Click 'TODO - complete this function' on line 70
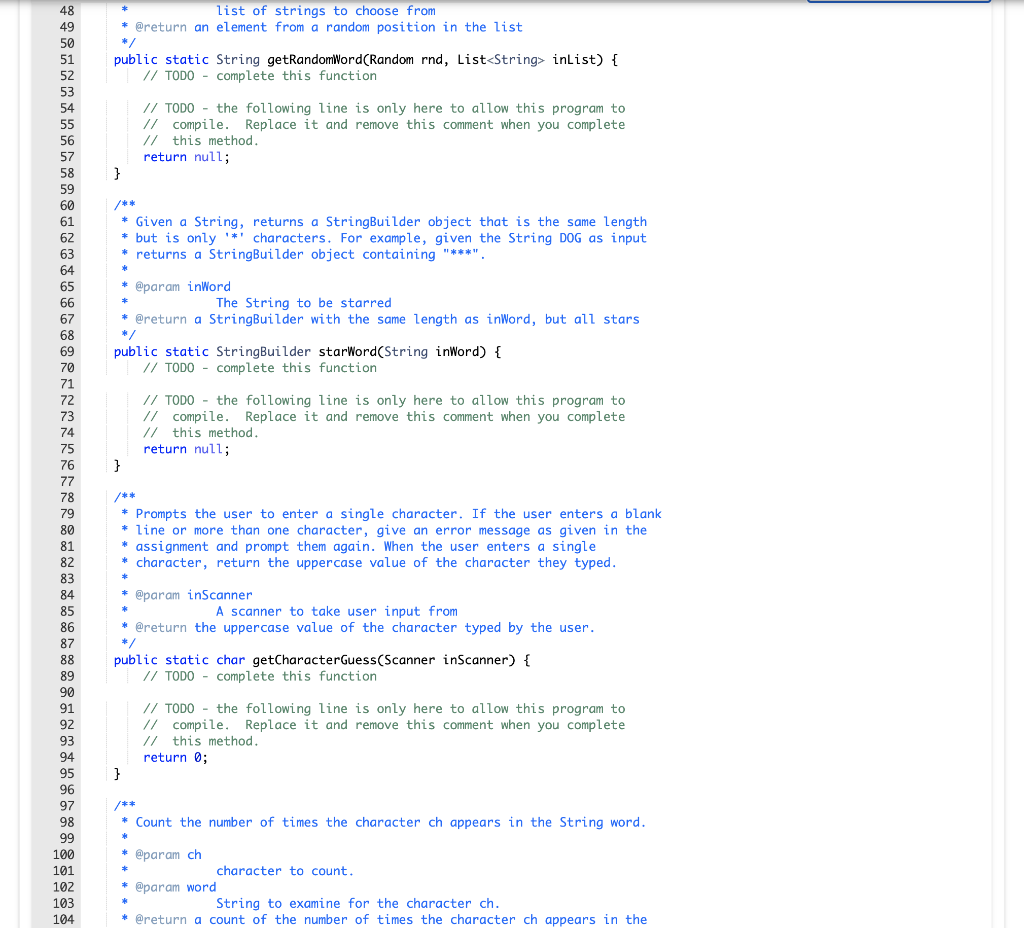The height and width of the screenshot is (928, 1024). (260, 368)
